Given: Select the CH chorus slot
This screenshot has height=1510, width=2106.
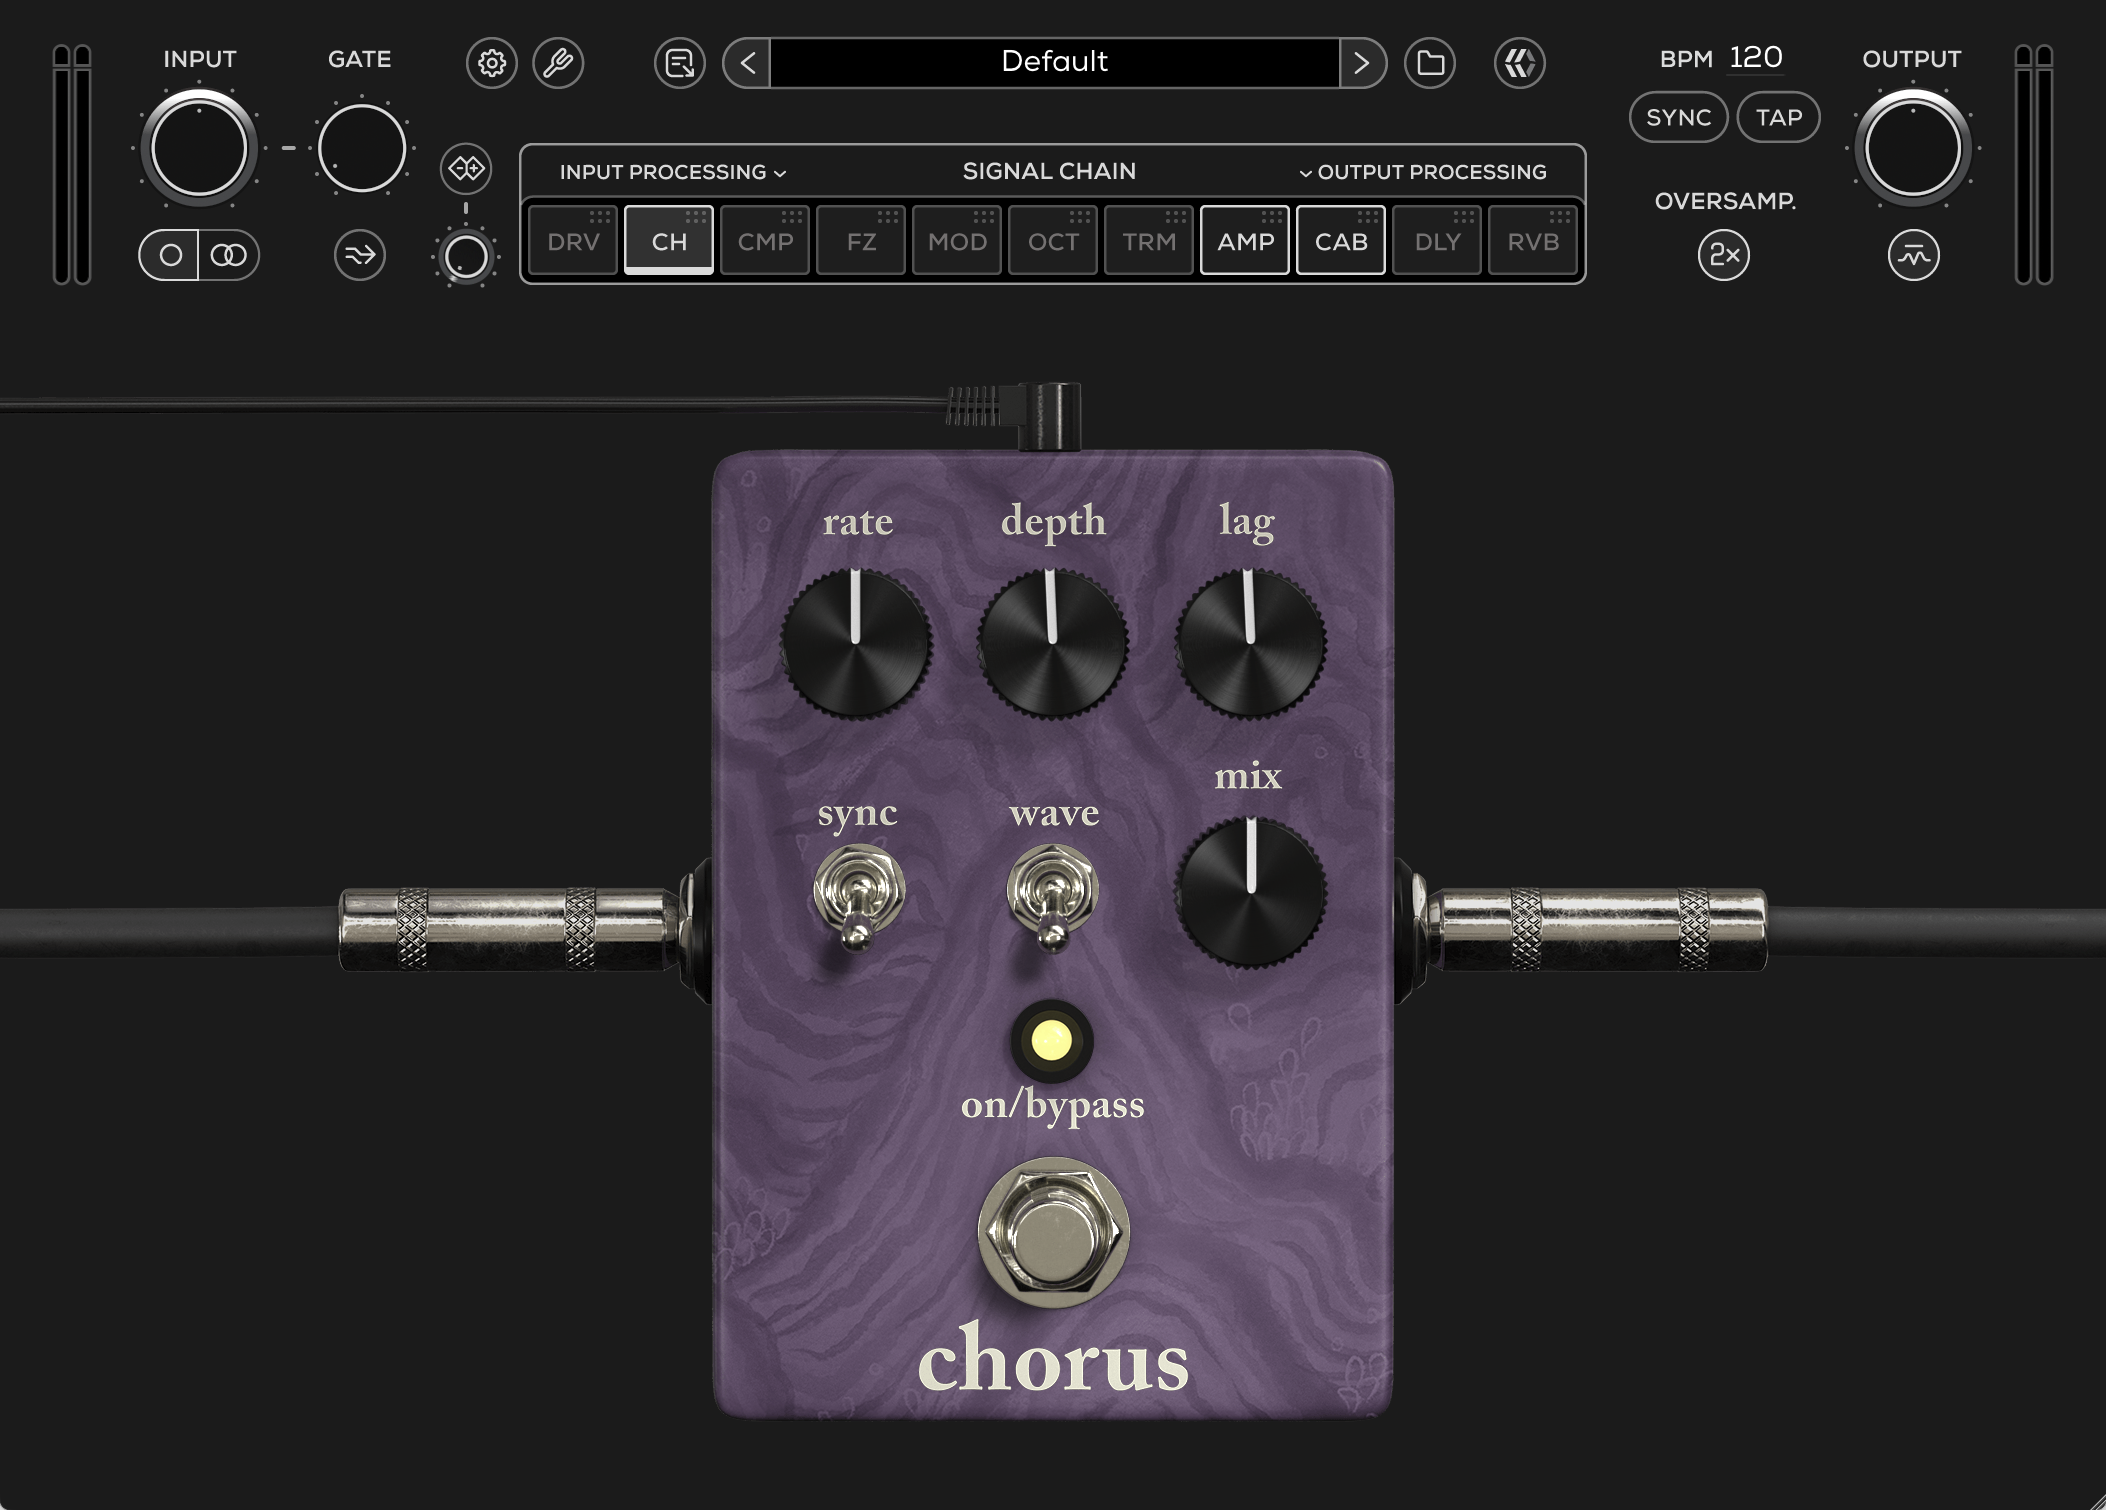Looking at the screenshot, I should 669,240.
